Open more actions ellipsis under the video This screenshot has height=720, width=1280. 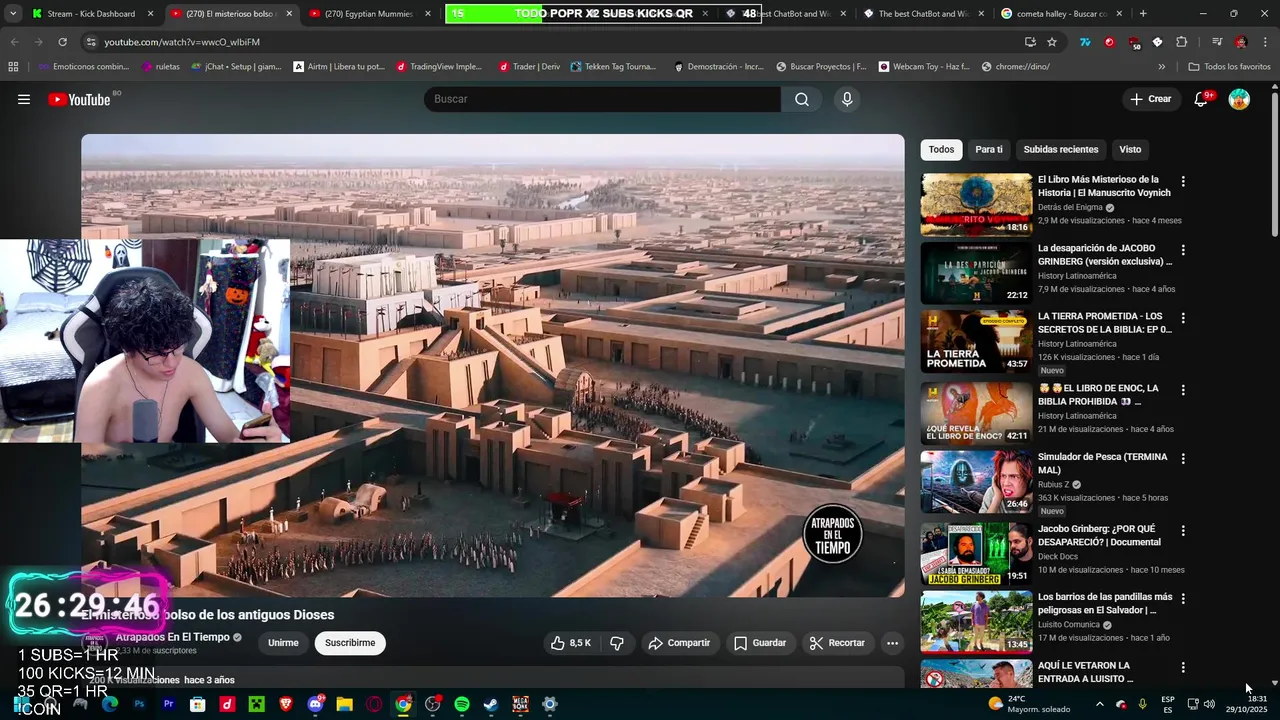click(892, 643)
